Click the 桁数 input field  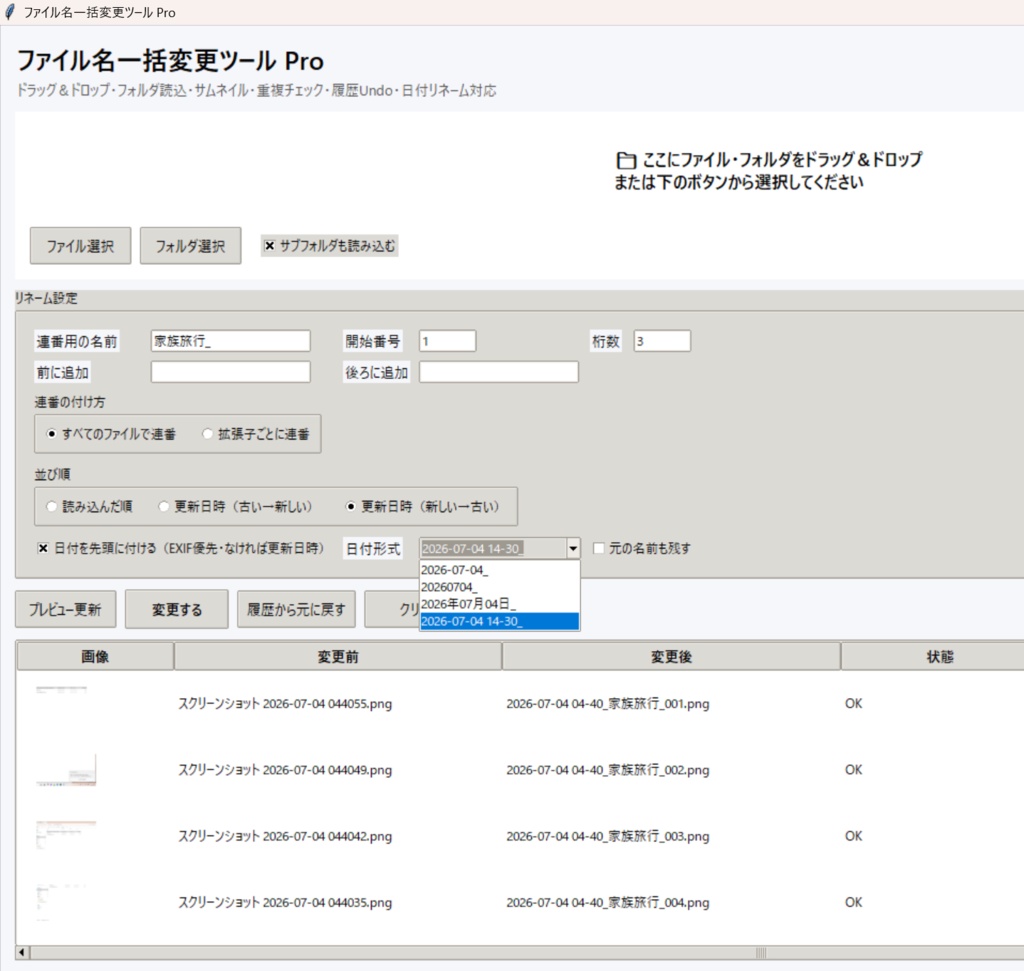(662, 341)
